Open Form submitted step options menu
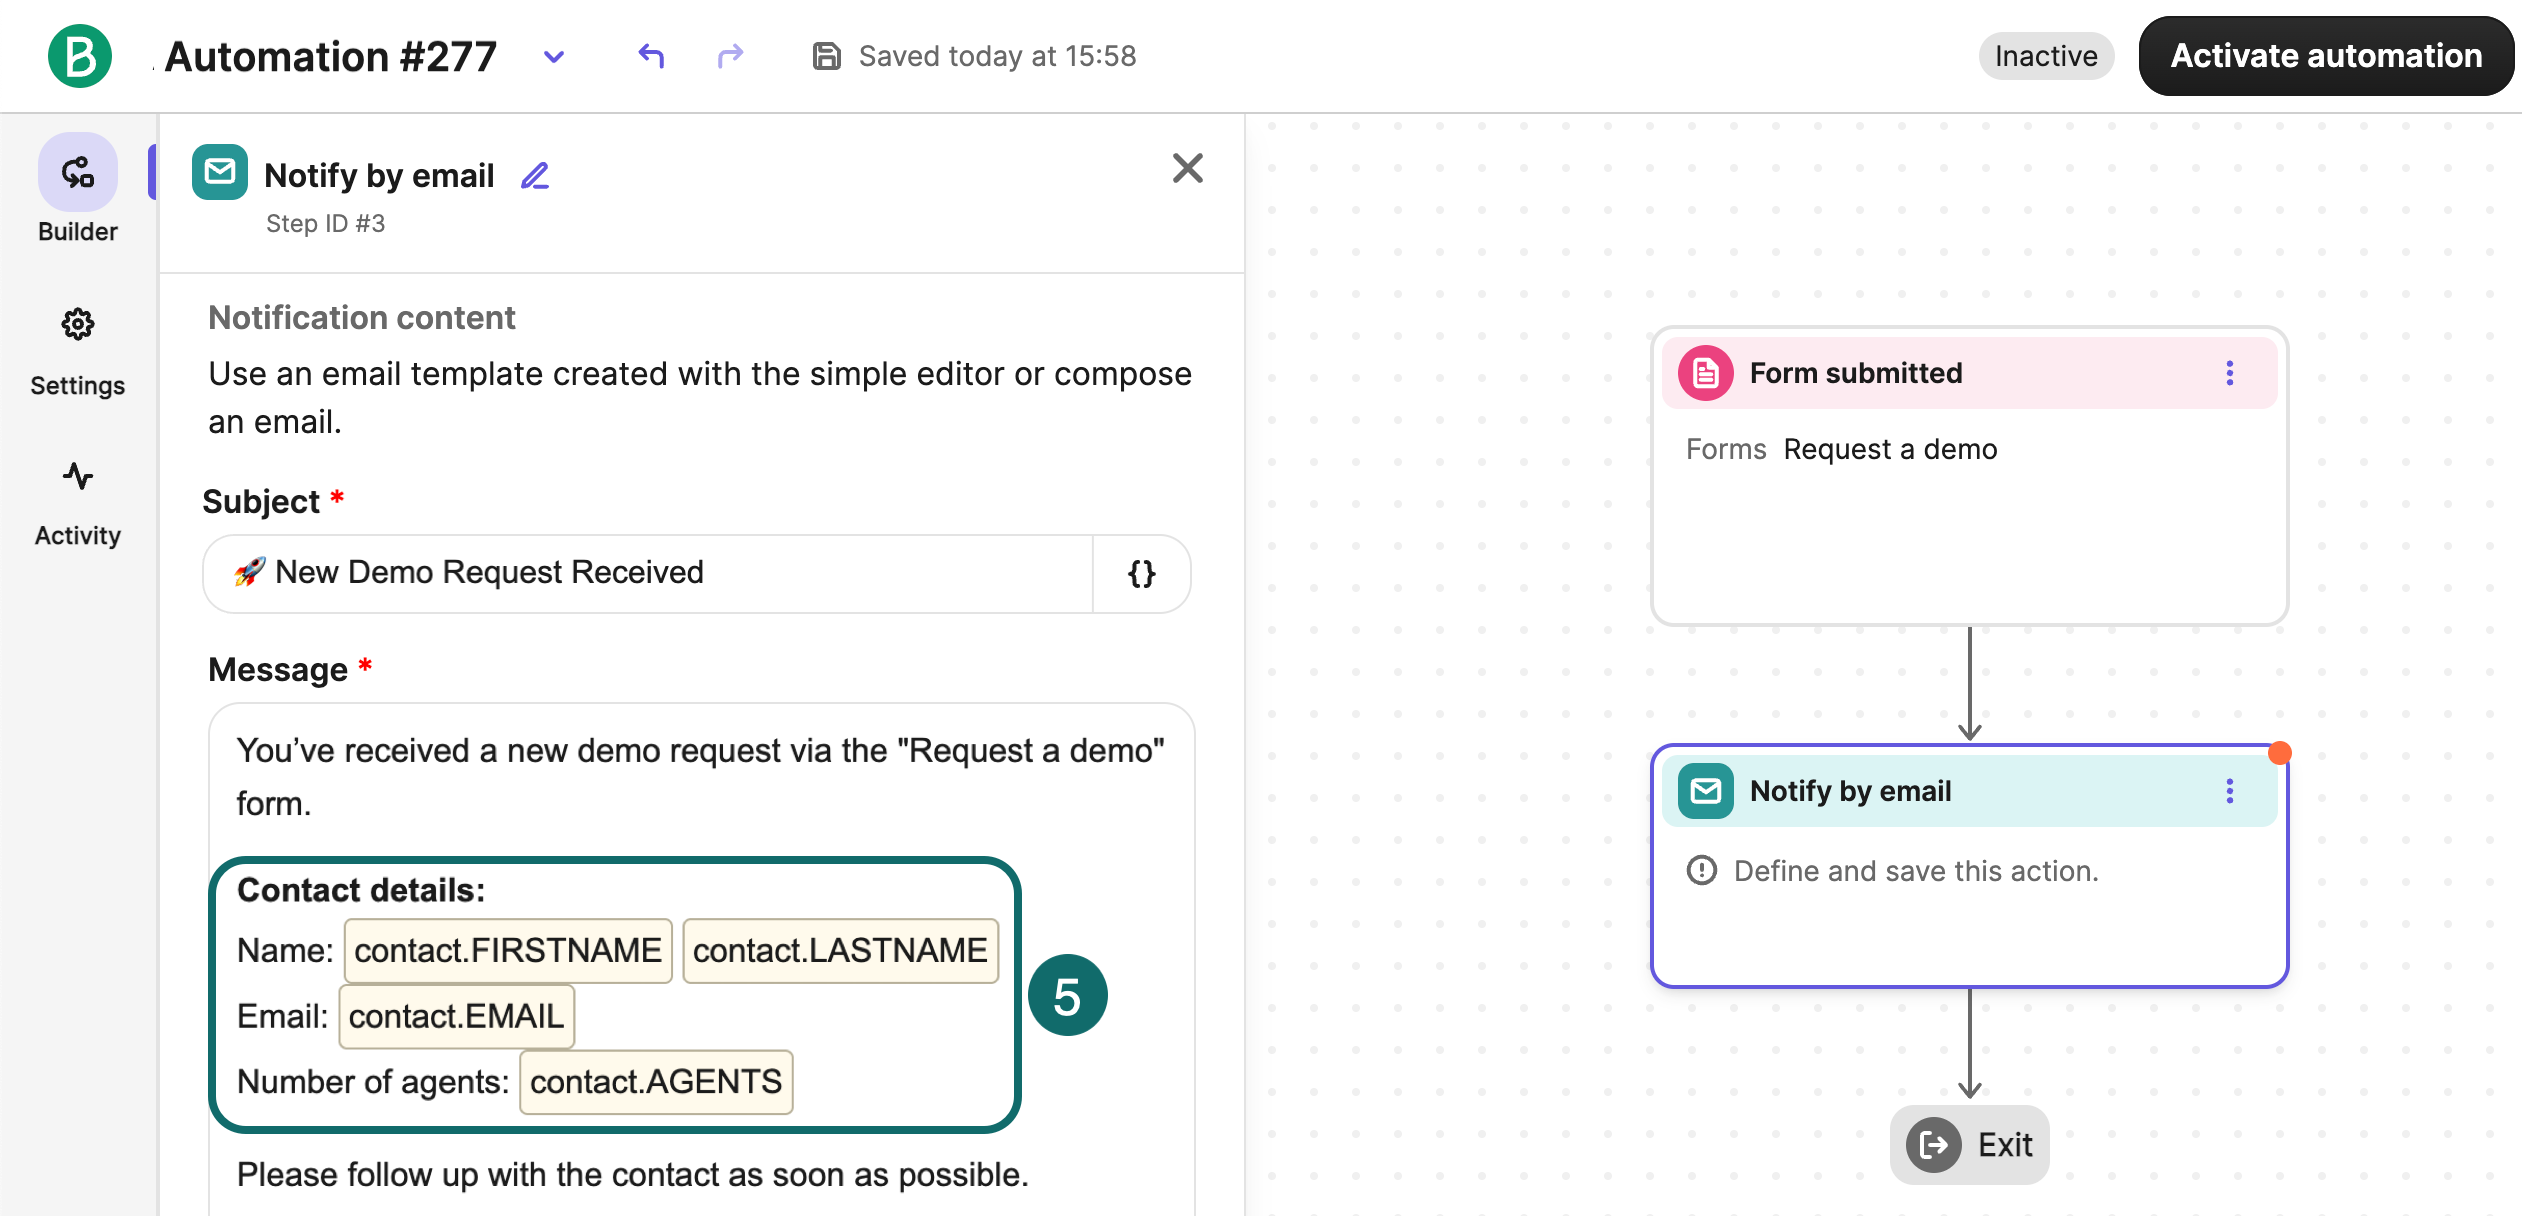Image resolution: width=2522 pixels, height=1216 pixels. pos(2229,373)
